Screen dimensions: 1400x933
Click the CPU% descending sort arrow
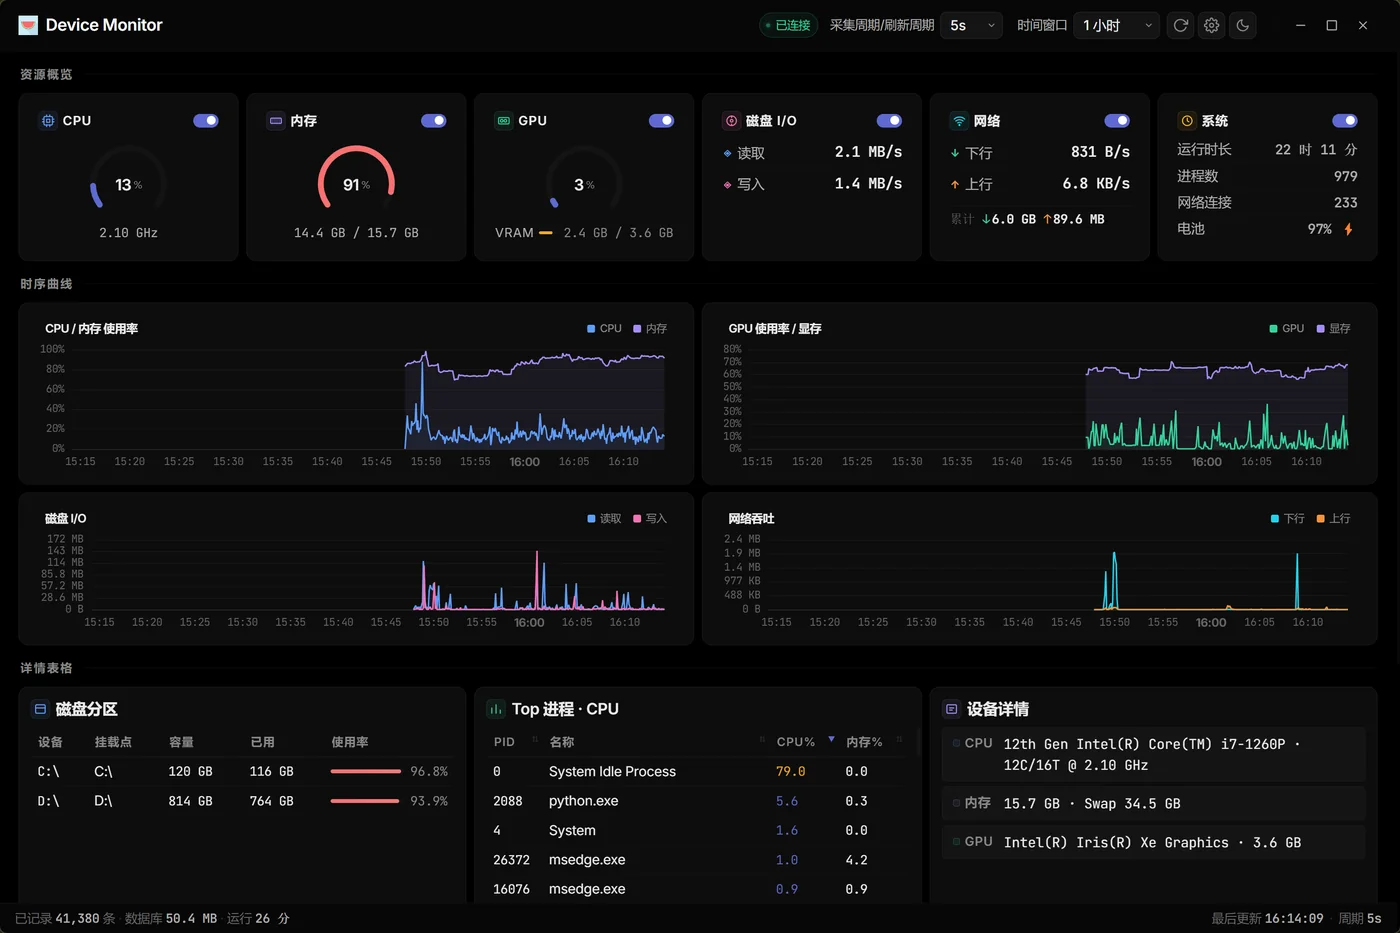[831, 739]
